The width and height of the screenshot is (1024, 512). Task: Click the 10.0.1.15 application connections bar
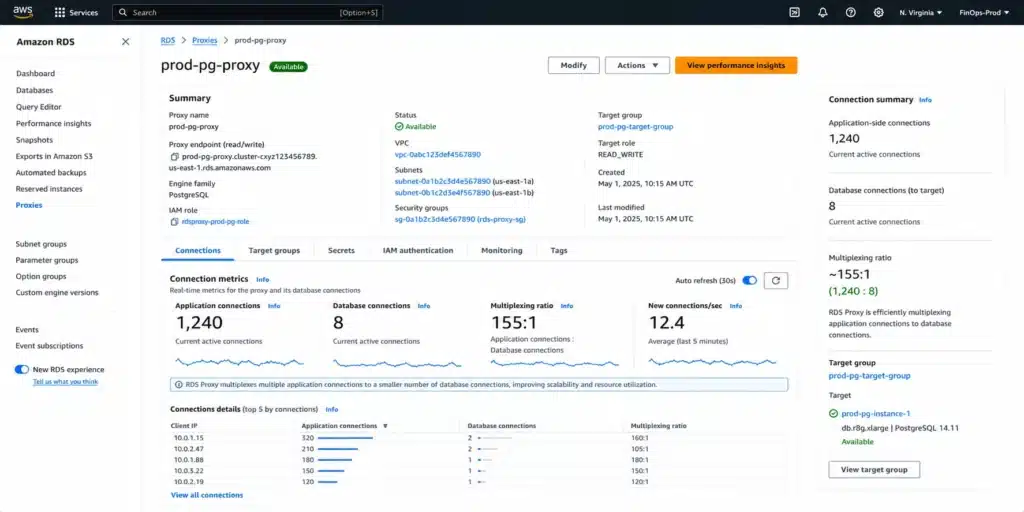click(x=345, y=438)
